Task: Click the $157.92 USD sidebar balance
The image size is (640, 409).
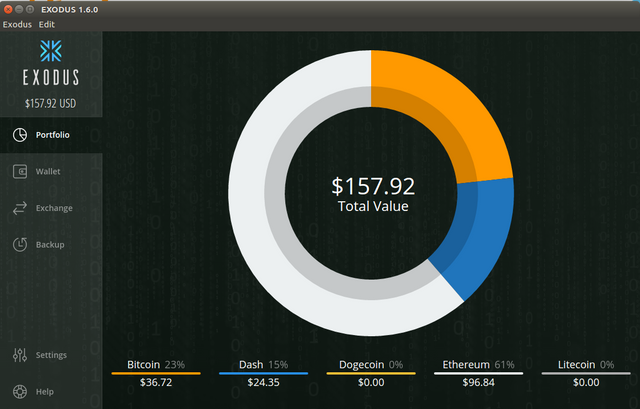Action: [51, 103]
